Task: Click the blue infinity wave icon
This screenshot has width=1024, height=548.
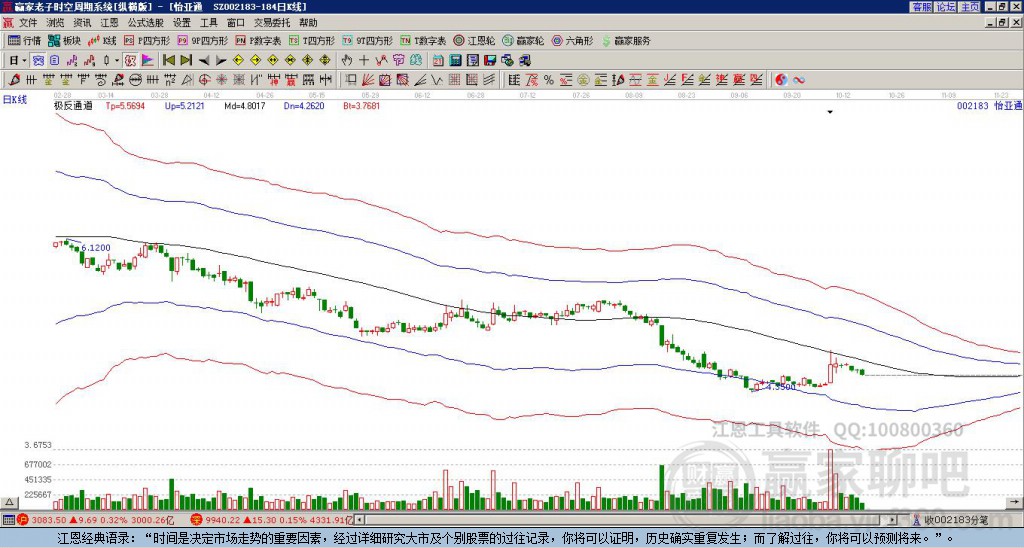Action: (x=799, y=80)
